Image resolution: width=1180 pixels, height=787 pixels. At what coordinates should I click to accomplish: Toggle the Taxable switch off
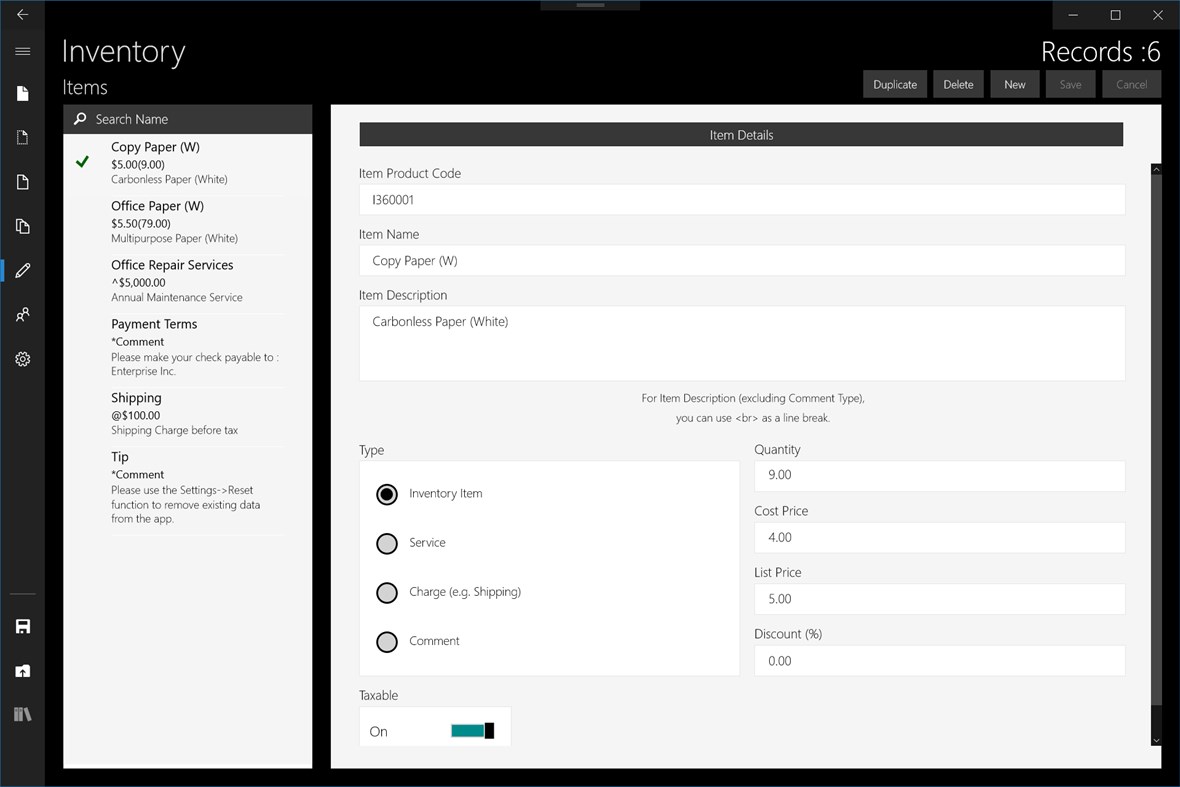pyautogui.click(x=470, y=730)
